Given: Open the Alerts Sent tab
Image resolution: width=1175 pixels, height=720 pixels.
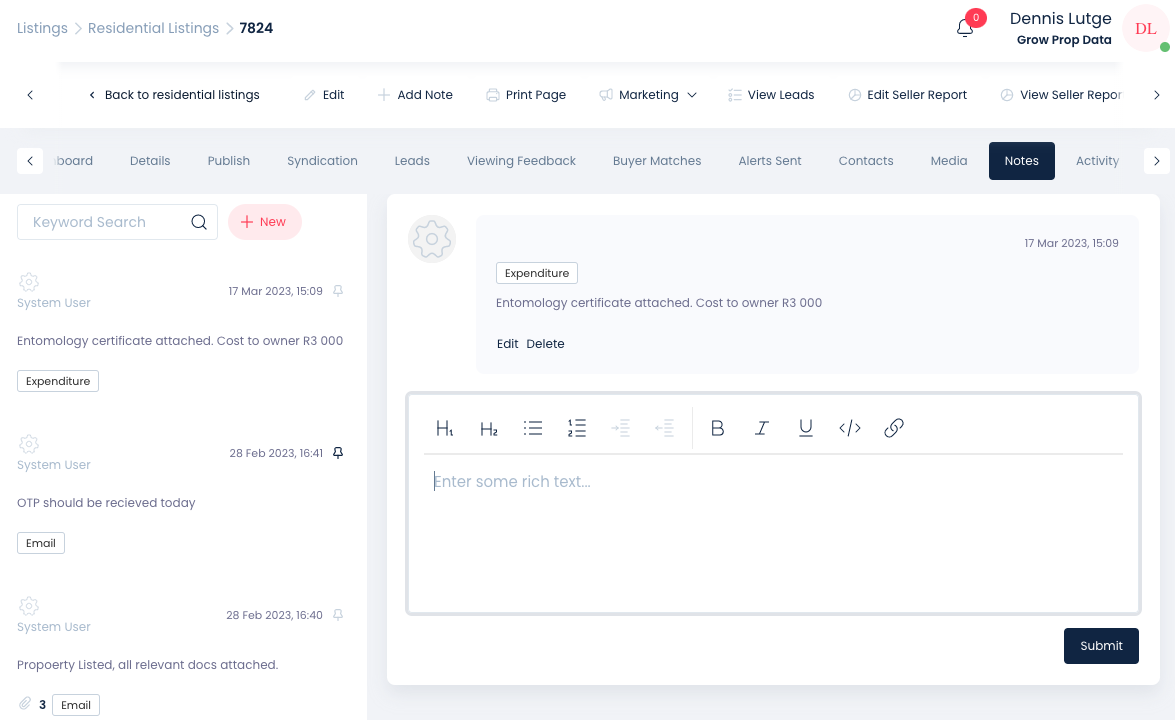Looking at the screenshot, I should tap(770, 160).
